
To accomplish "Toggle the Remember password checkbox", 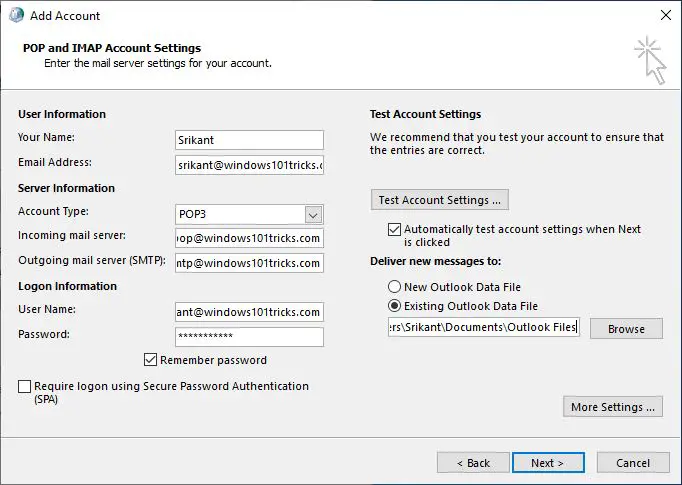I will tap(151, 360).
